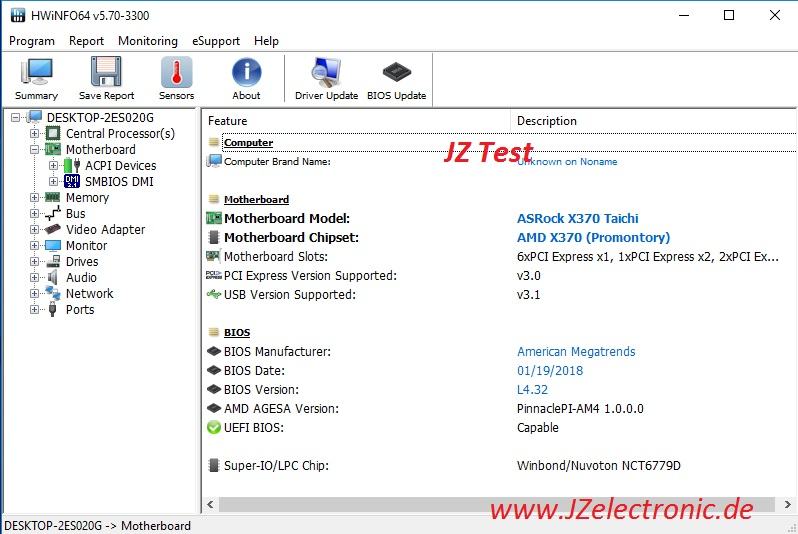This screenshot has width=798, height=534.
Task: Click HWiNFO64 app icon in title bar
Action: pos(18,15)
